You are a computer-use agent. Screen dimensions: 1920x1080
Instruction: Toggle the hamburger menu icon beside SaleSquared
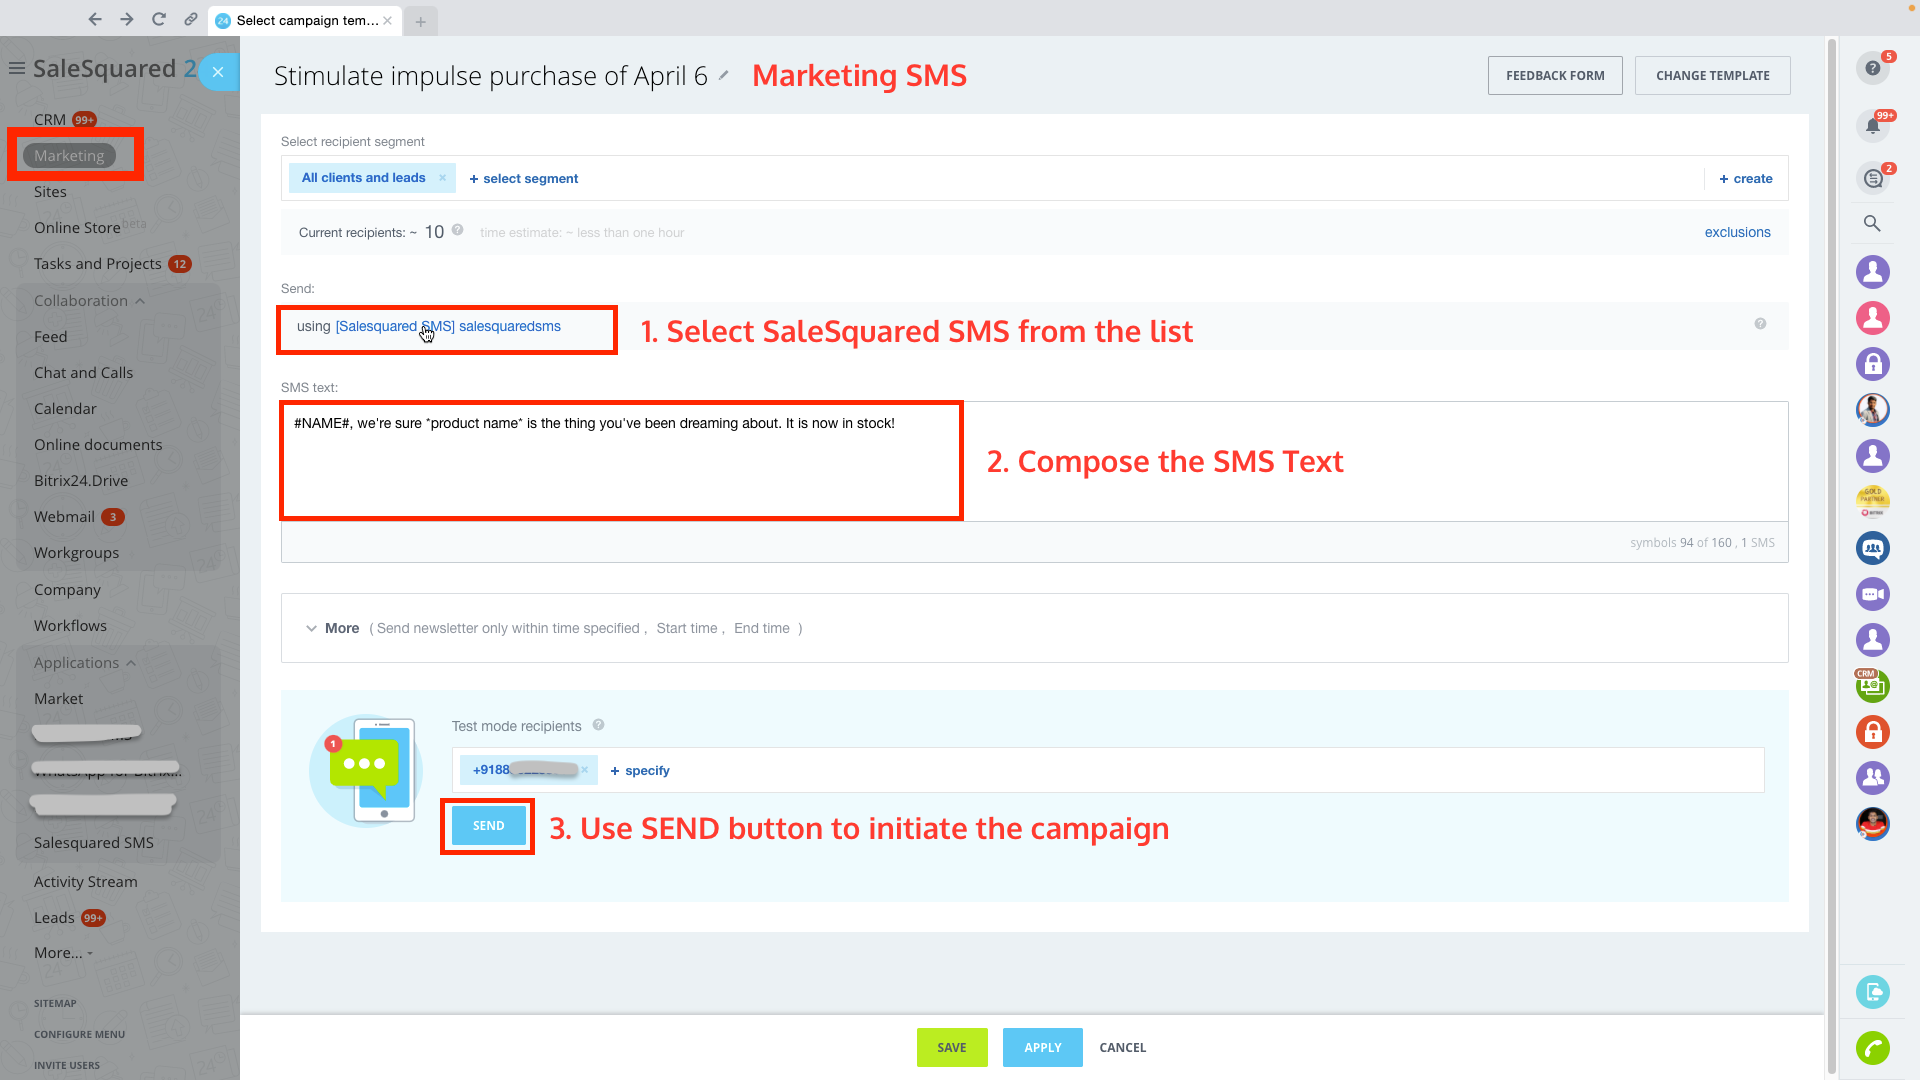[17, 68]
